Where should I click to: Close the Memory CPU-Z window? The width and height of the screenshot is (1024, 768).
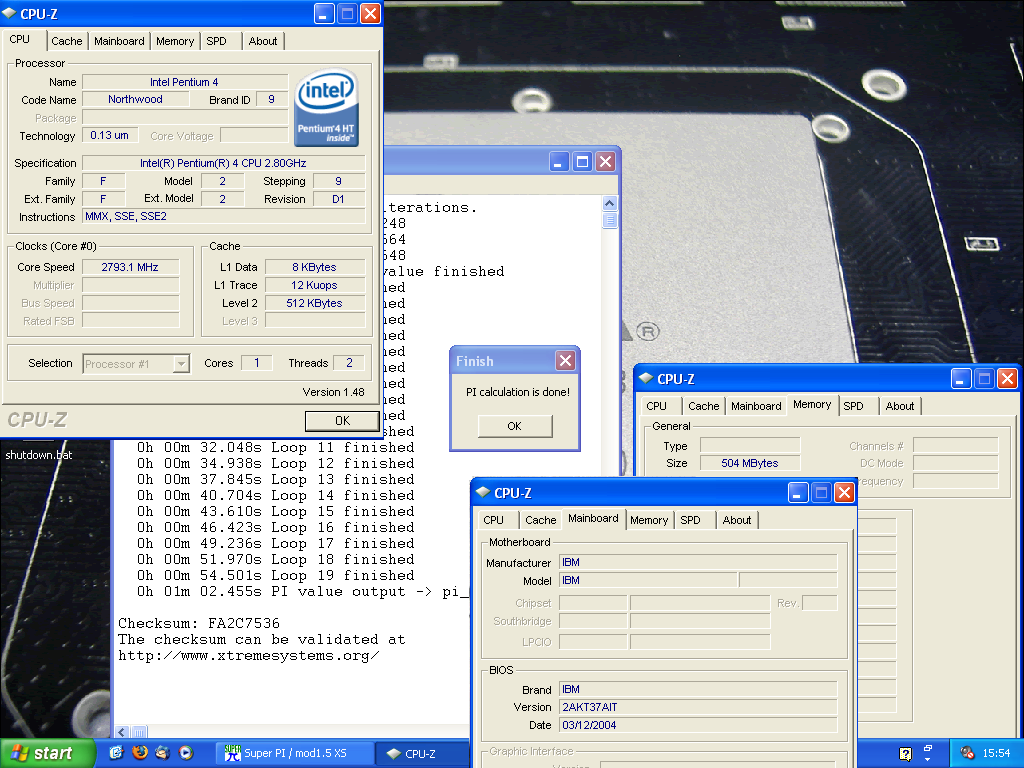click(1007, 379)
